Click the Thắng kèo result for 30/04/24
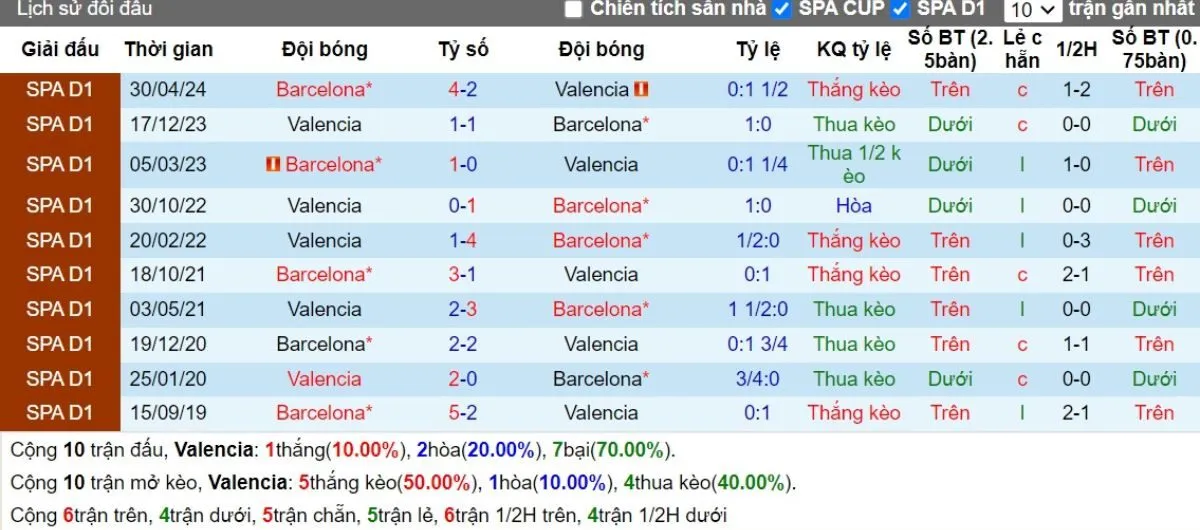This screenshot has width=1200, height=530. coord(854,89)
